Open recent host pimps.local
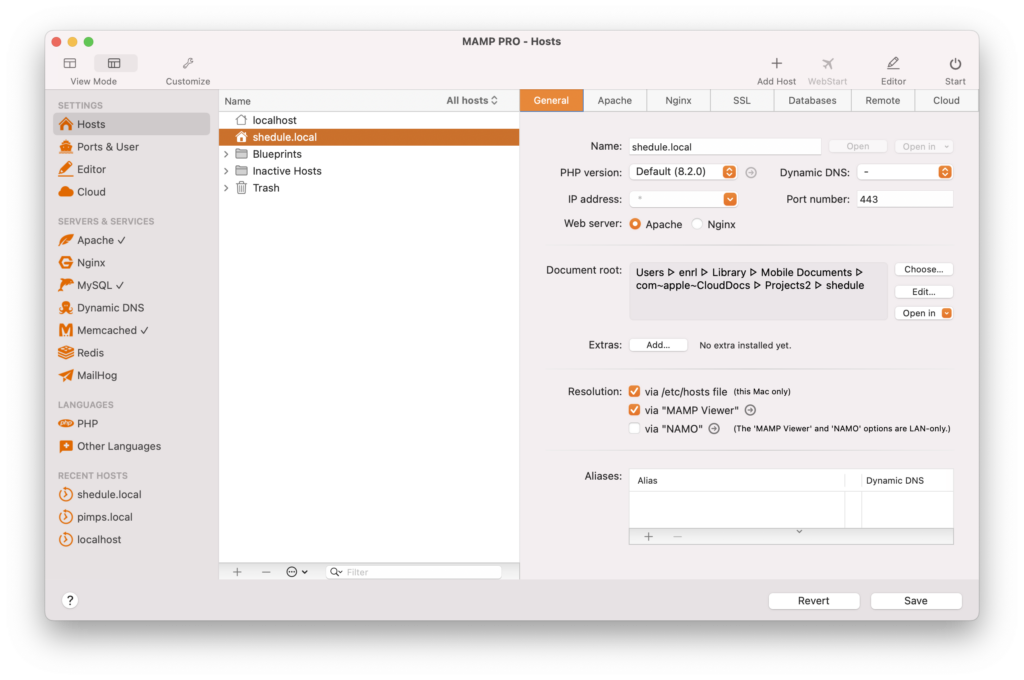 point(131,517)
